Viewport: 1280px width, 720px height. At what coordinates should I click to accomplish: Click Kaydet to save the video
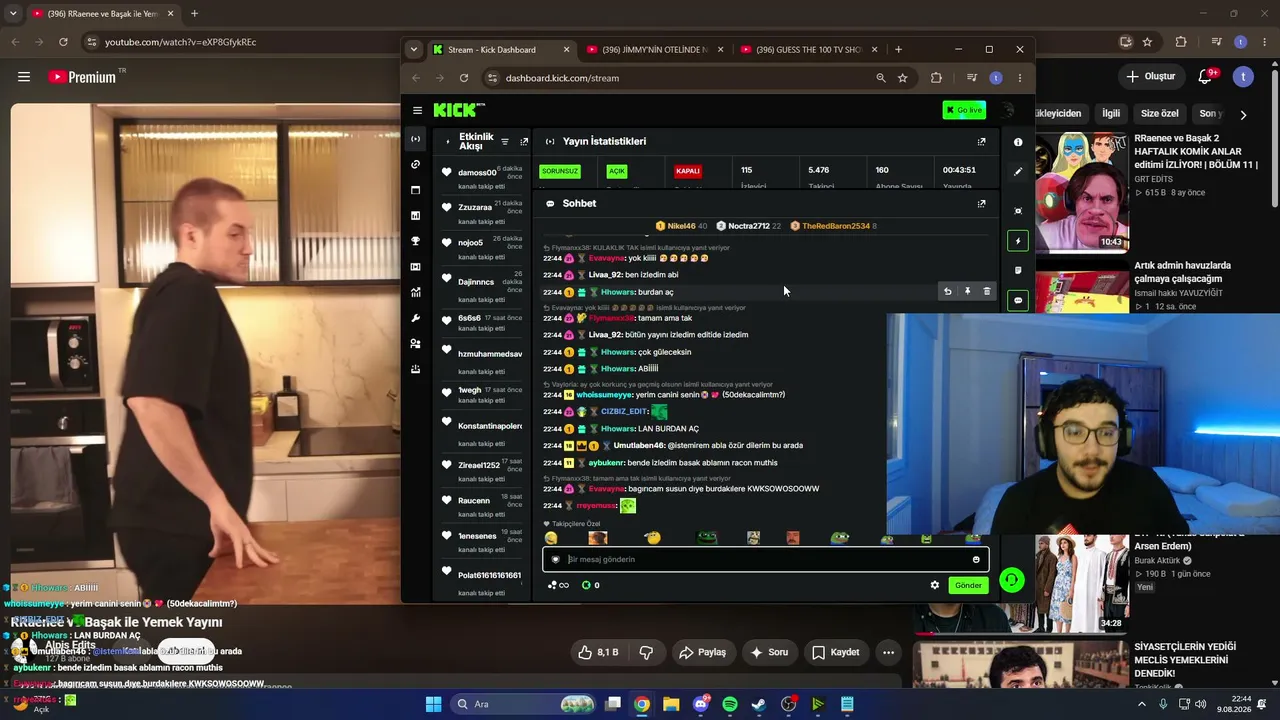tap(836, 652)
